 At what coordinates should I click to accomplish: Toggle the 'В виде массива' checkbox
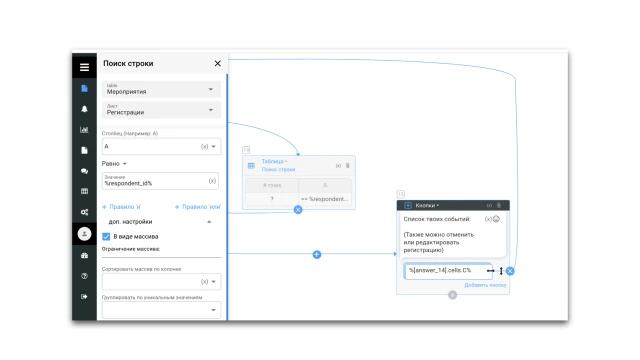coord(106,237)
